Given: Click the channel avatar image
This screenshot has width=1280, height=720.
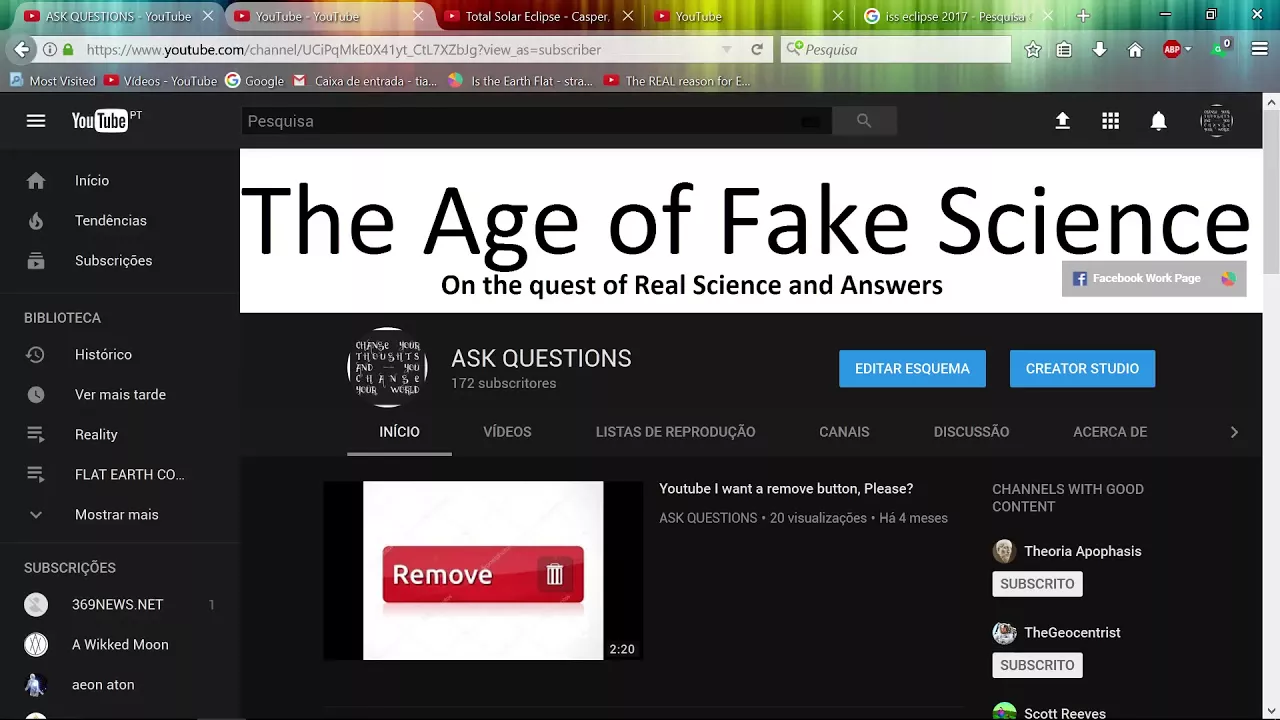Looking at the screenshot, I should click(x=387, y=368).
